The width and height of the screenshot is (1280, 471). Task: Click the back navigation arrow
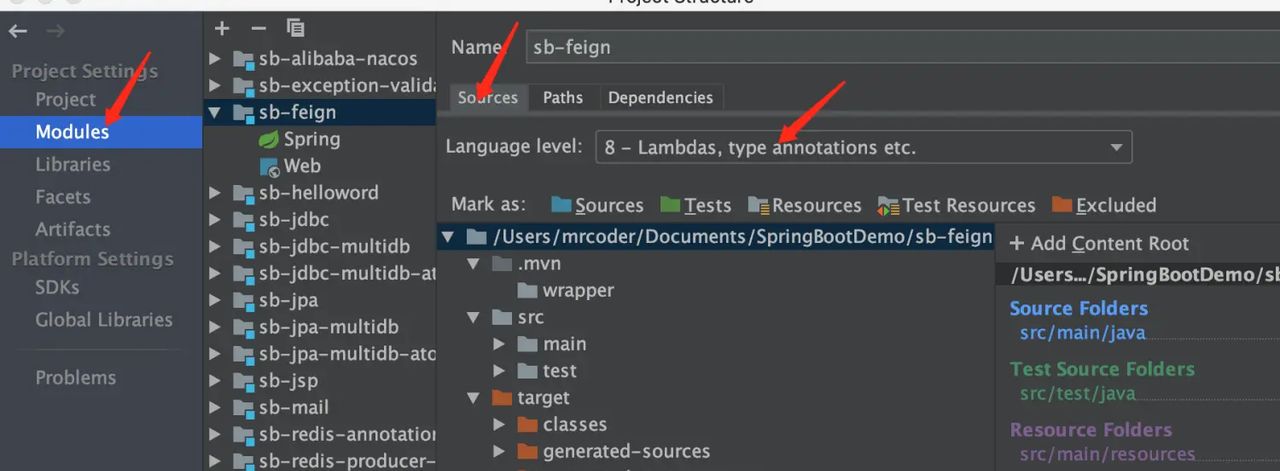[x=18, y=31]
